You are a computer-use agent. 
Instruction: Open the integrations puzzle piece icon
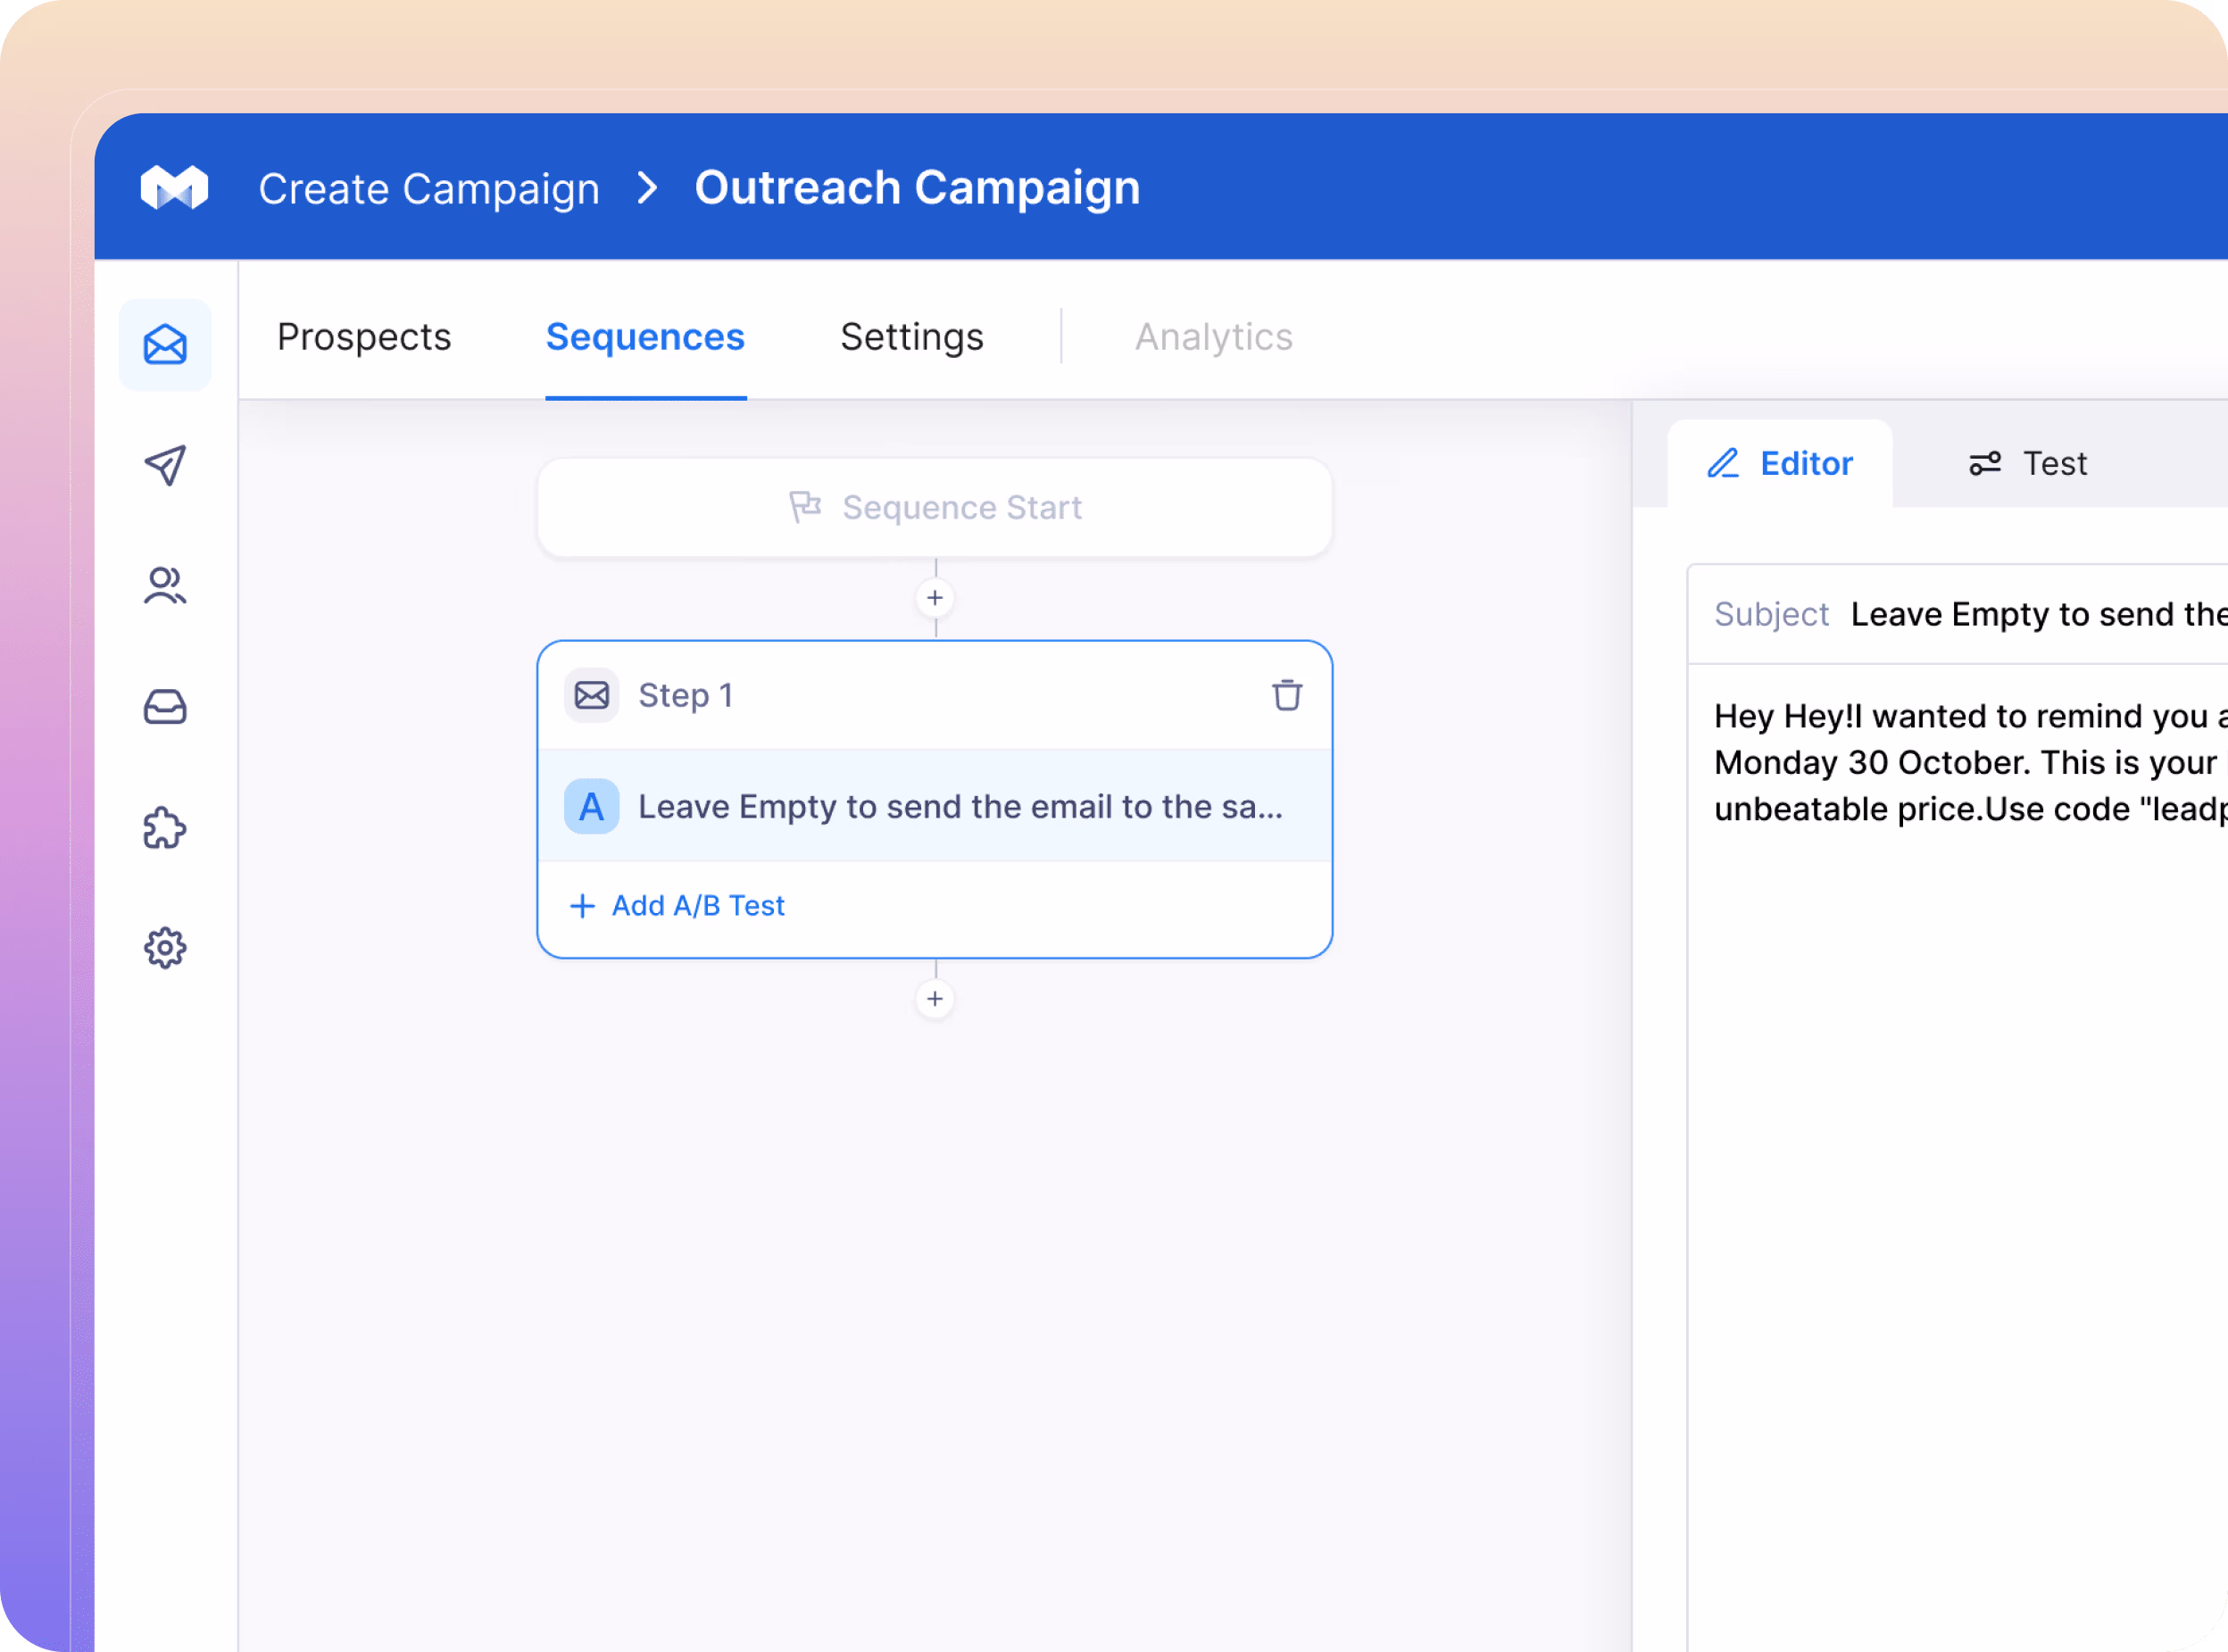(165, 828)
